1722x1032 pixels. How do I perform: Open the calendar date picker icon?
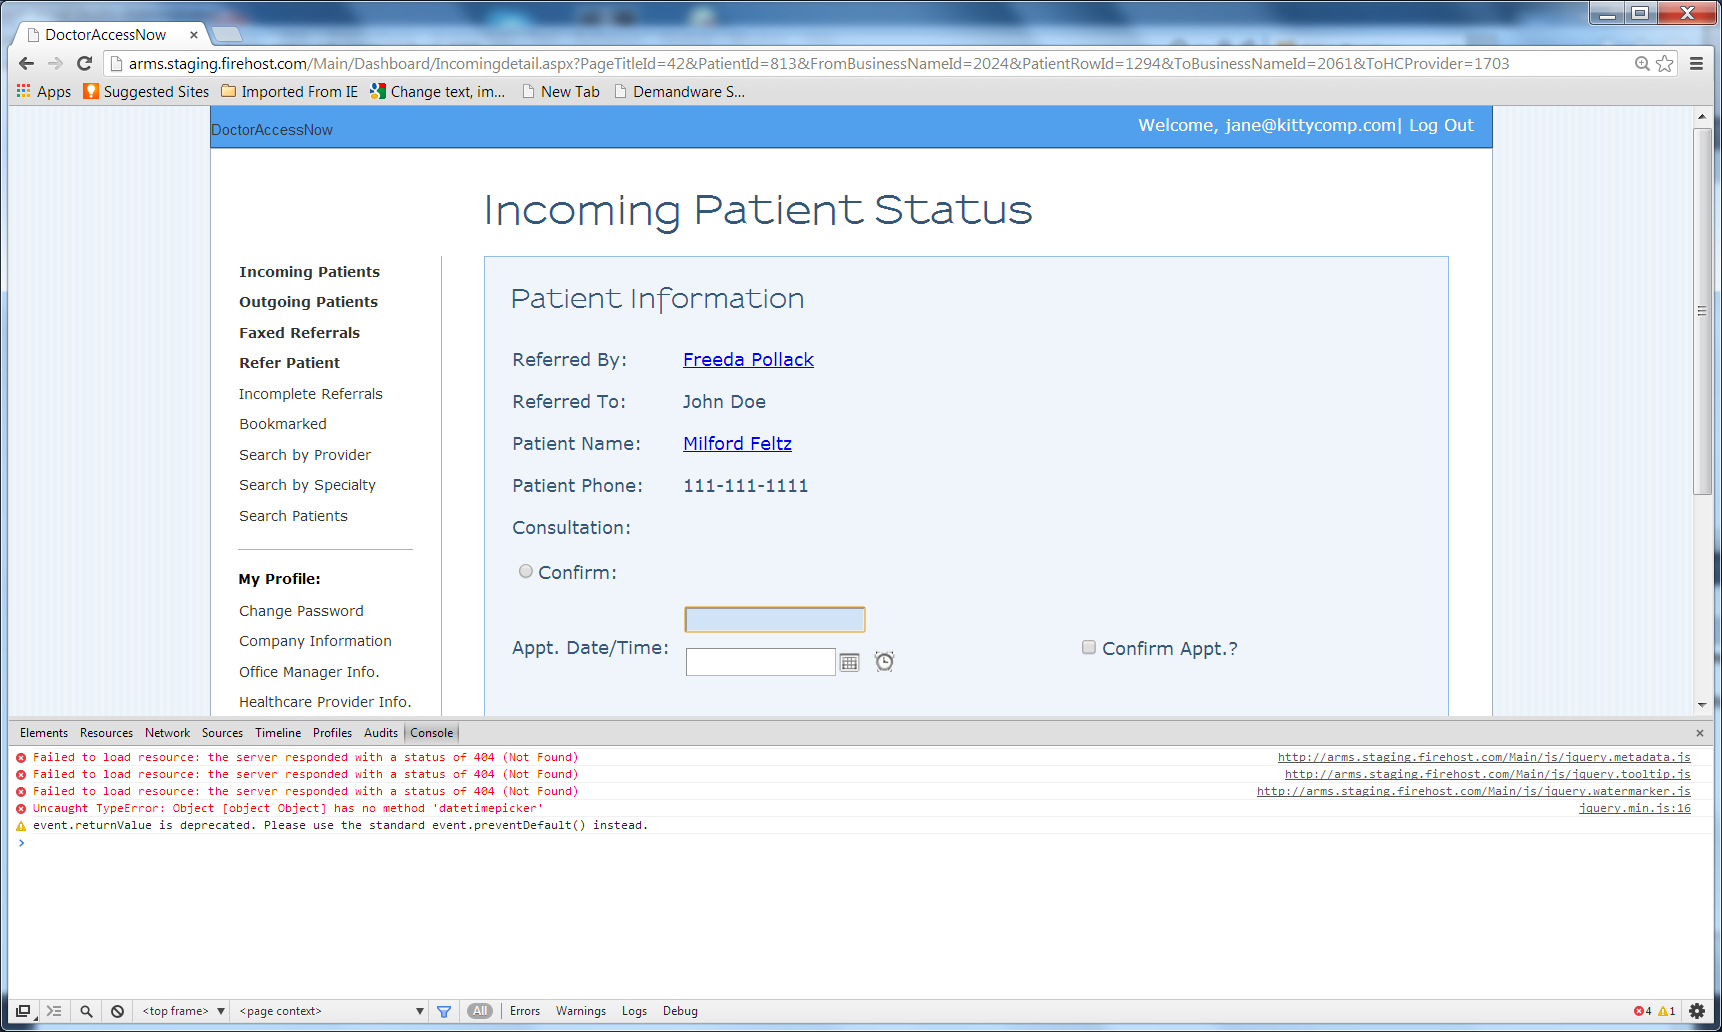point(849,662)
